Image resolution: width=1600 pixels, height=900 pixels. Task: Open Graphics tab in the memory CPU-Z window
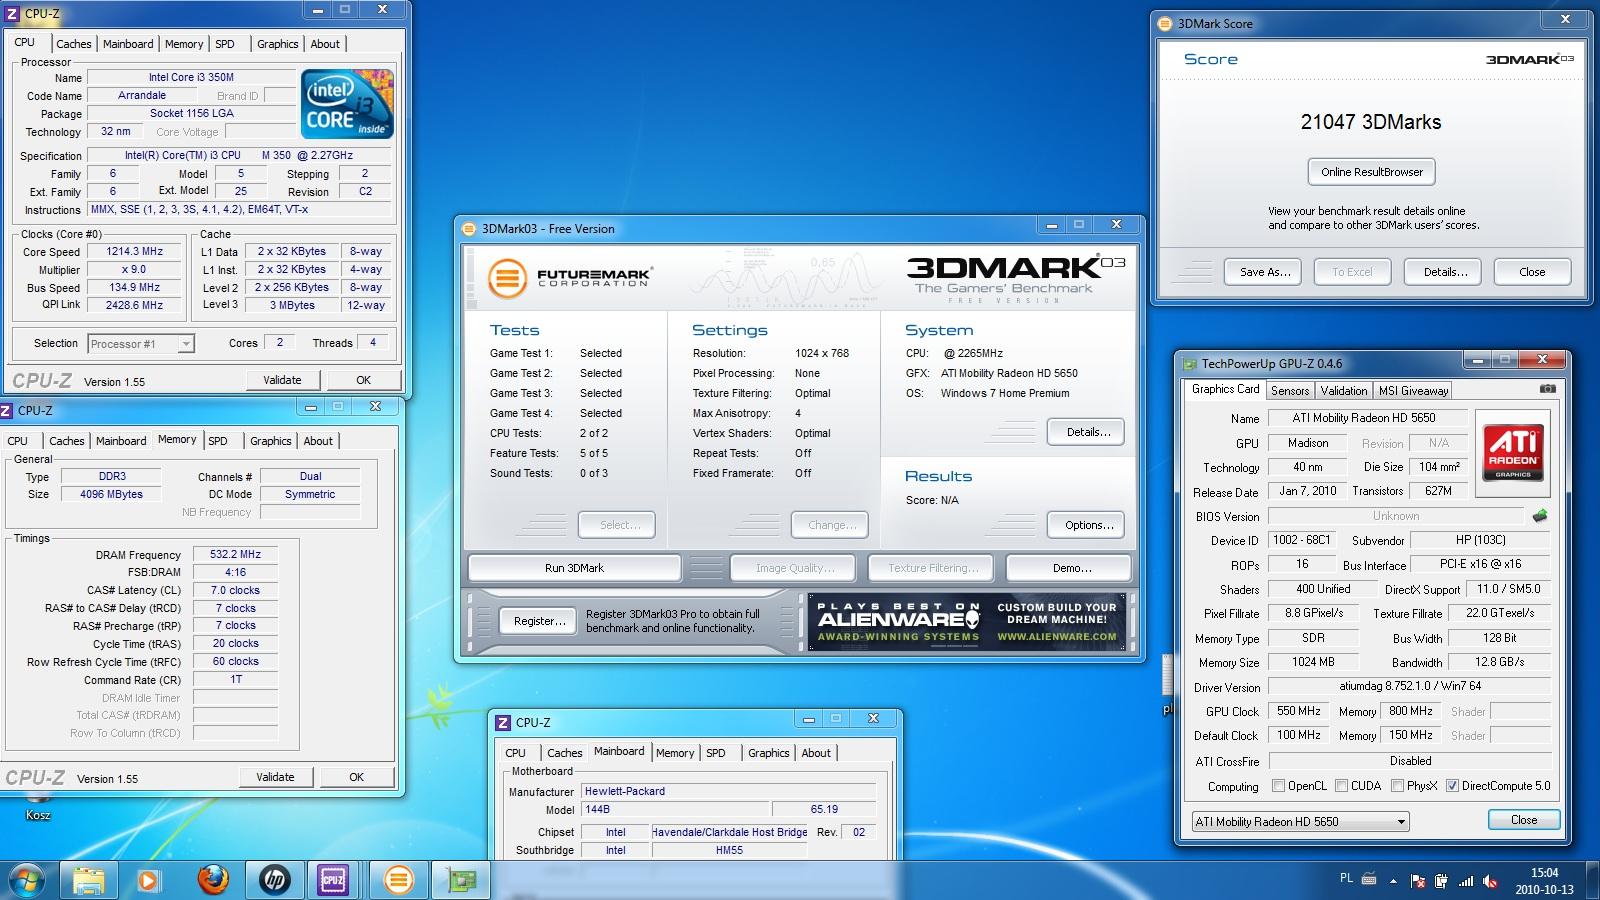click(x=270, y=441)
